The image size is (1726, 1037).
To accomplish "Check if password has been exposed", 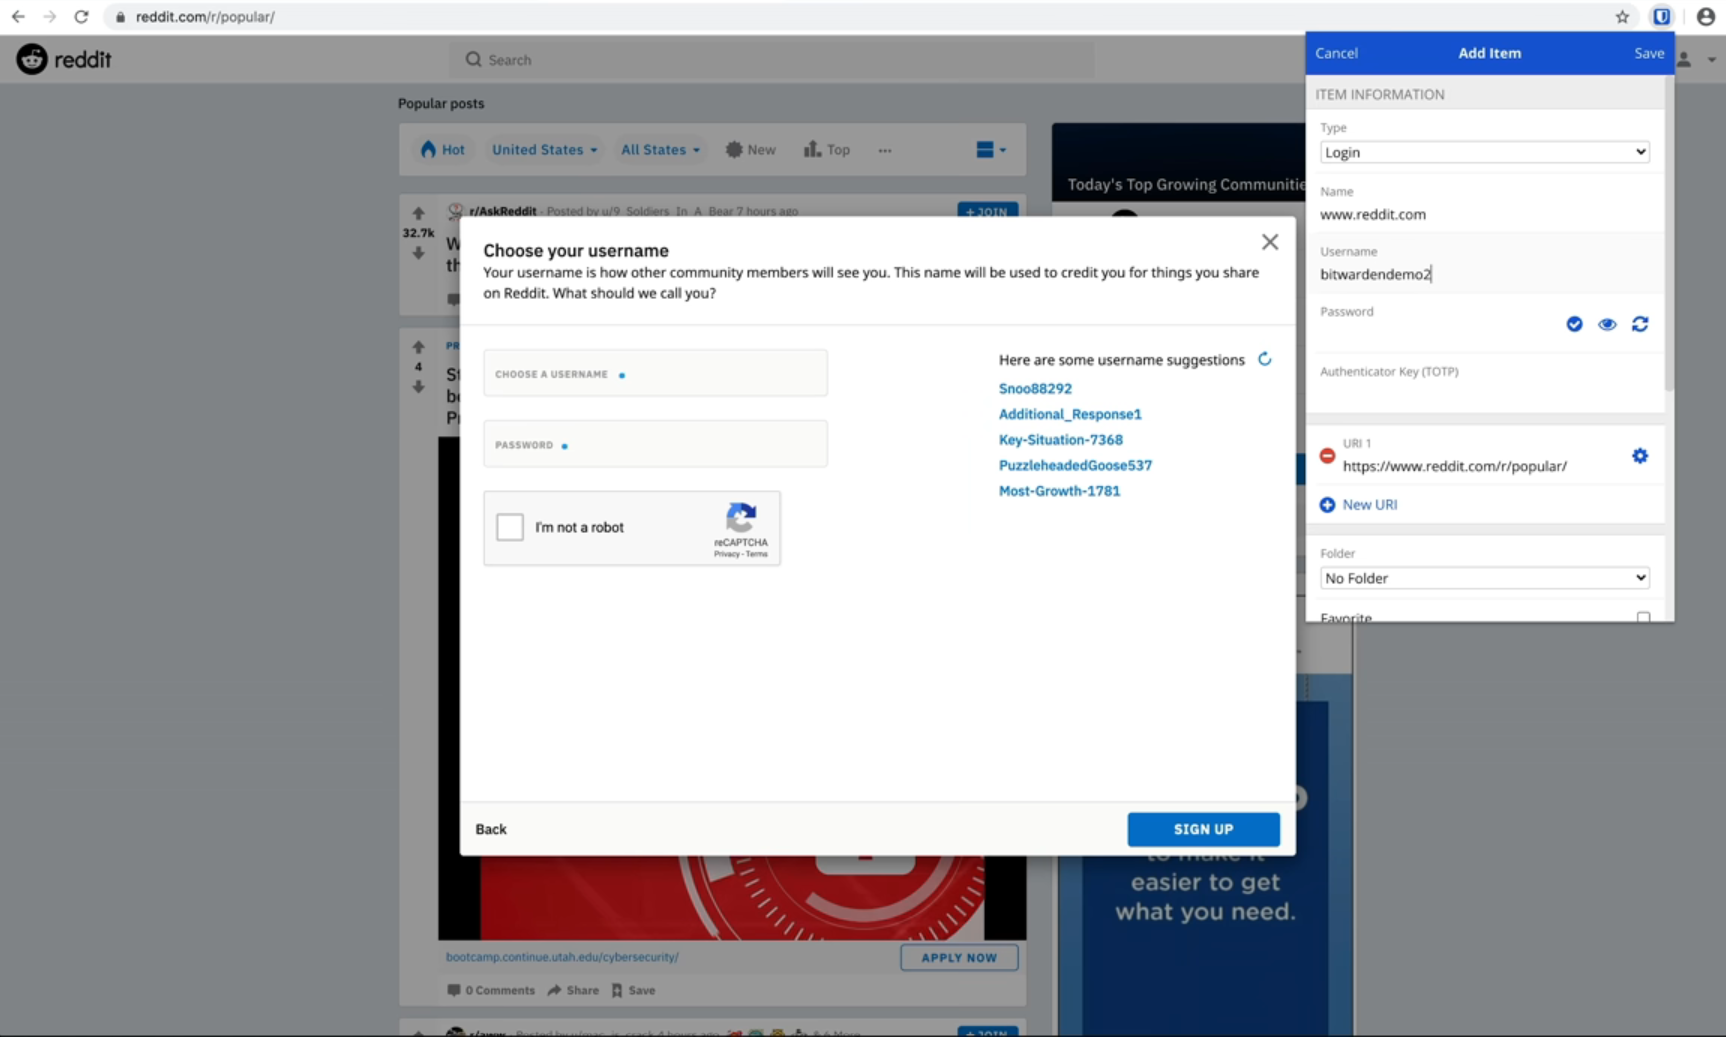I will click(x=1574, y=324).
